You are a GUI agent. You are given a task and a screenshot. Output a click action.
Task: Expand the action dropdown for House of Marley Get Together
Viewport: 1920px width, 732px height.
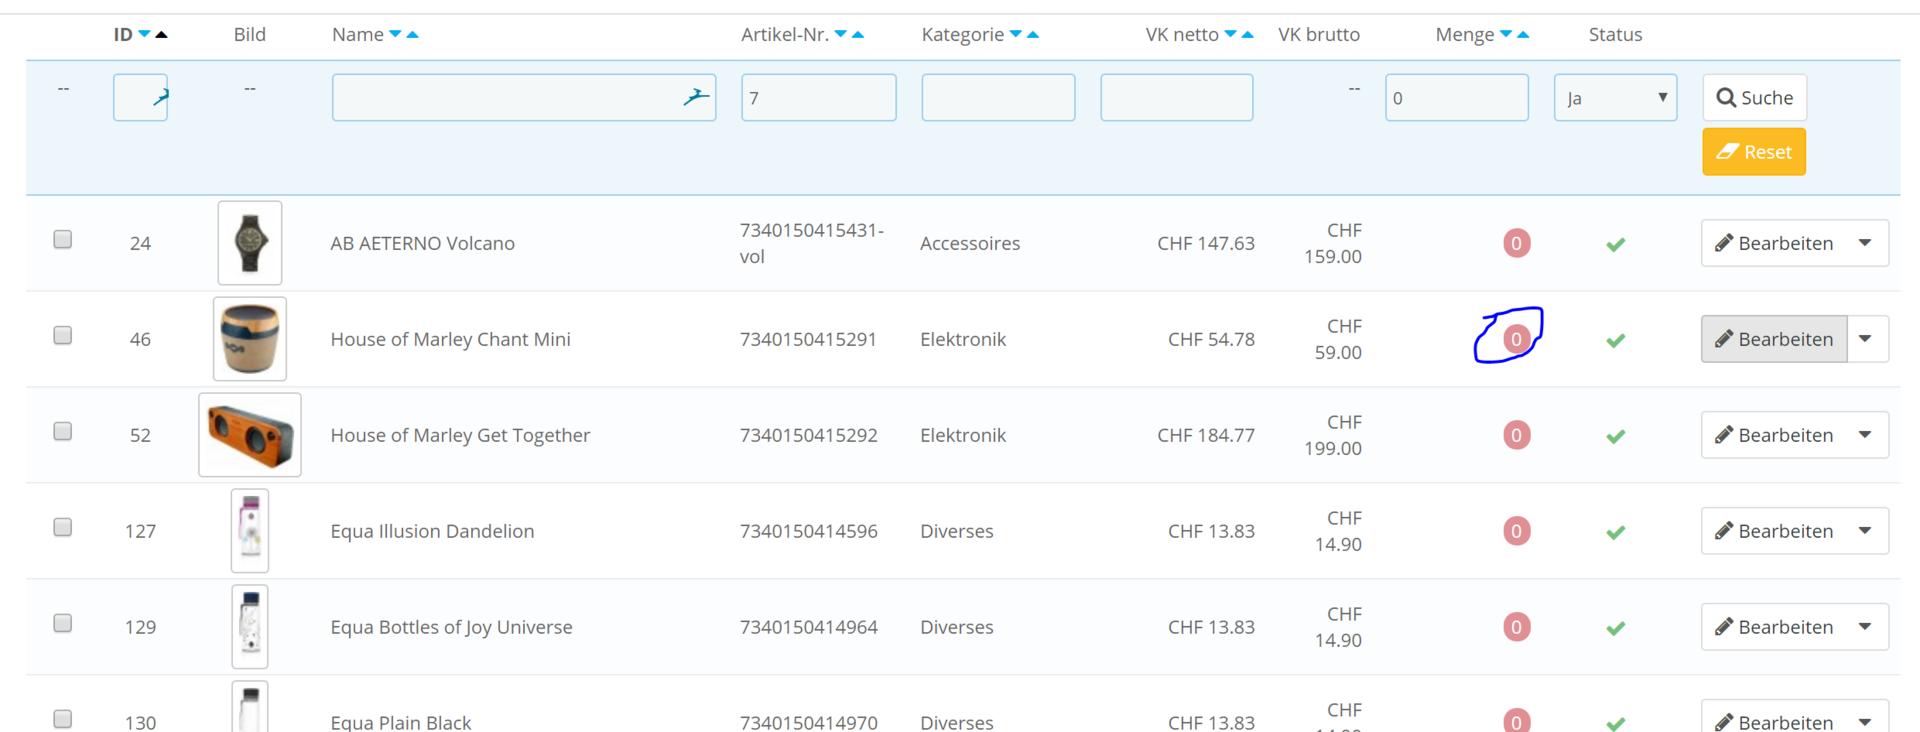pos(1866,435)
